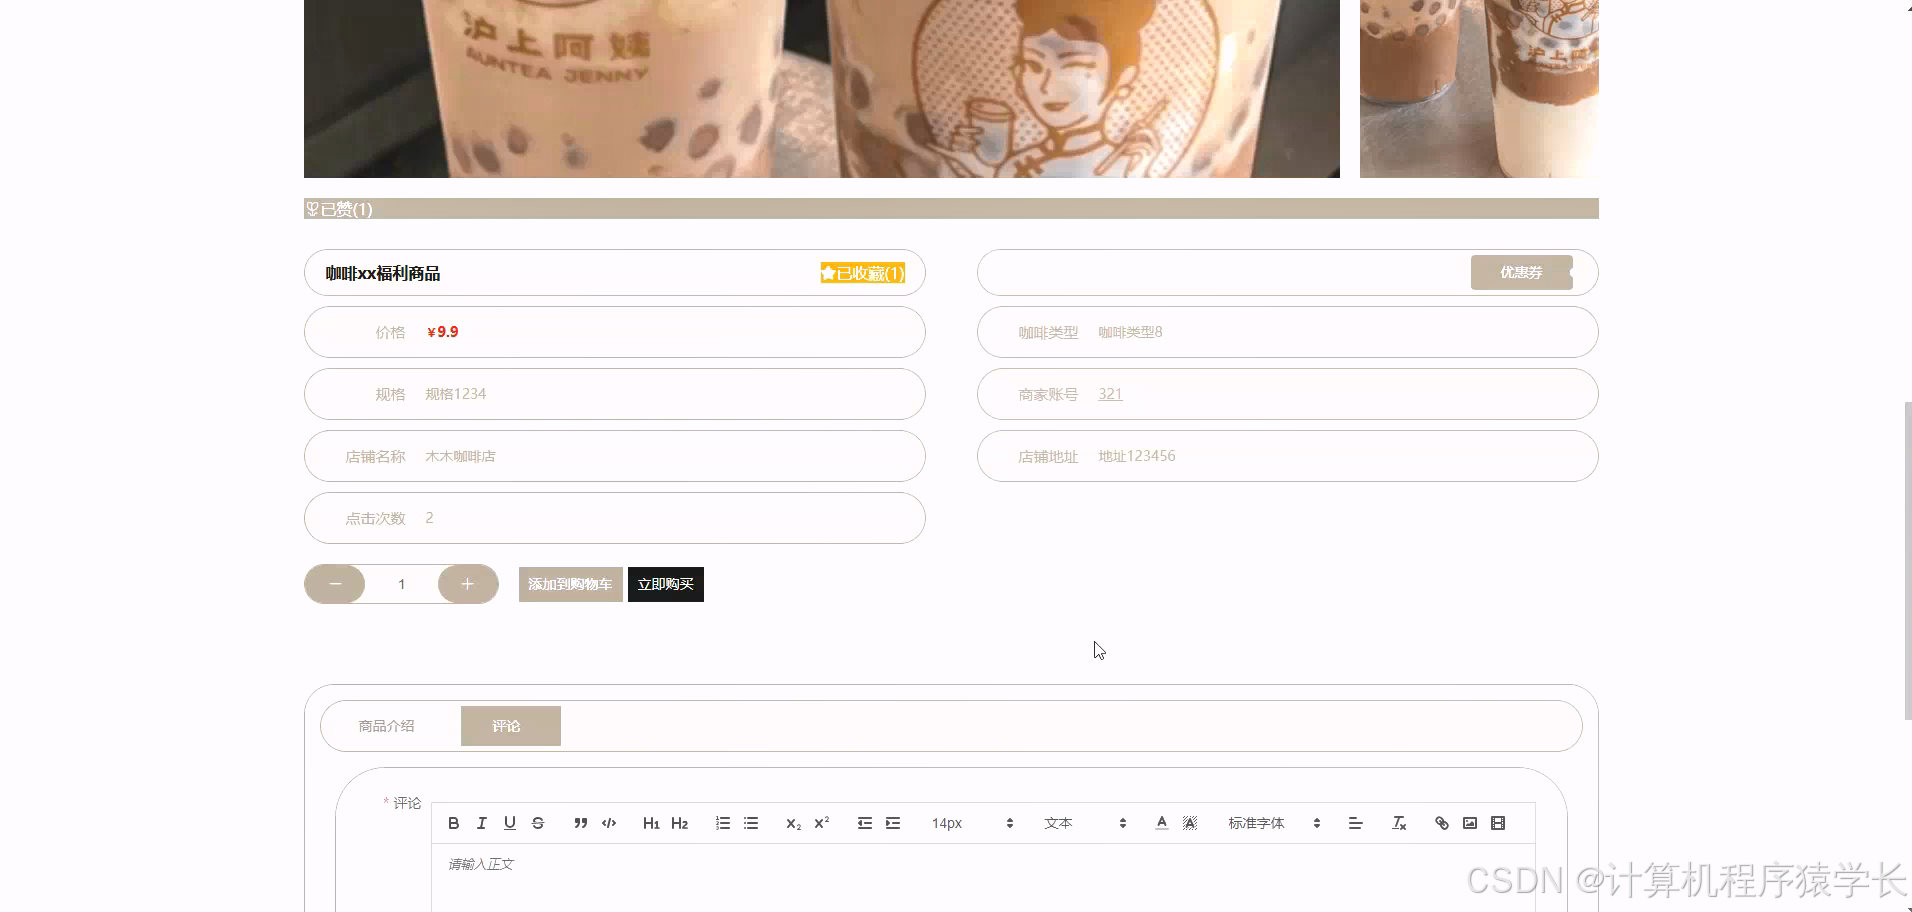The width and height of the screenshot is (1912, 912).
Task: Insert an image in the comment
Action: (1470, 823)
